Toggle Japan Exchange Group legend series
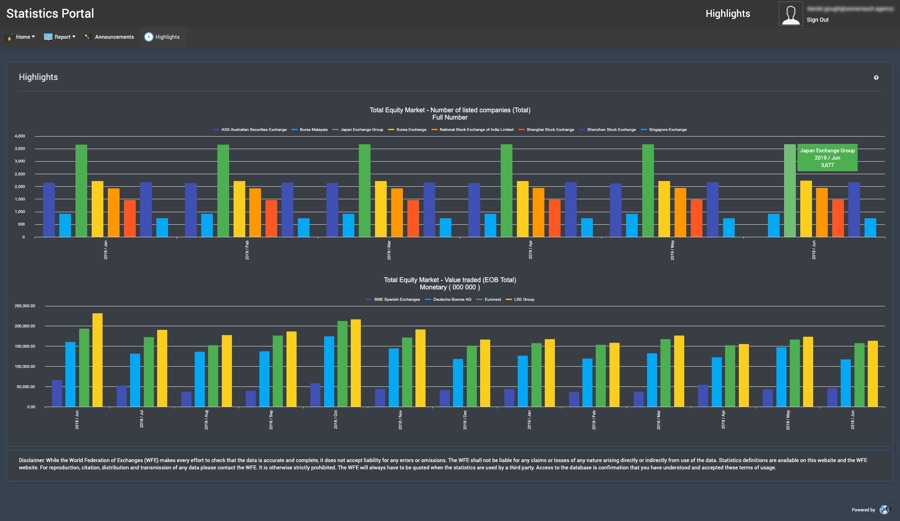Image resolution: width=900 pixels, height=521 pixels. [x=360, y=129]
